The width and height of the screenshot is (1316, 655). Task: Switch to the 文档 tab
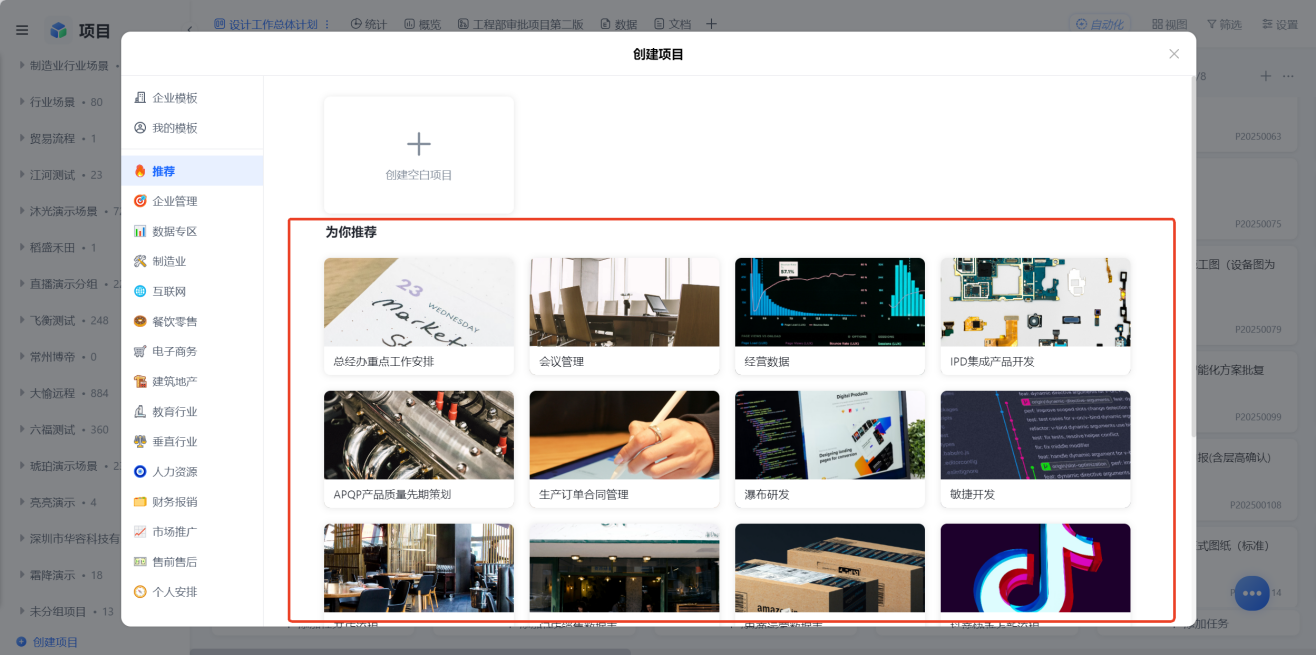(672, 24)
